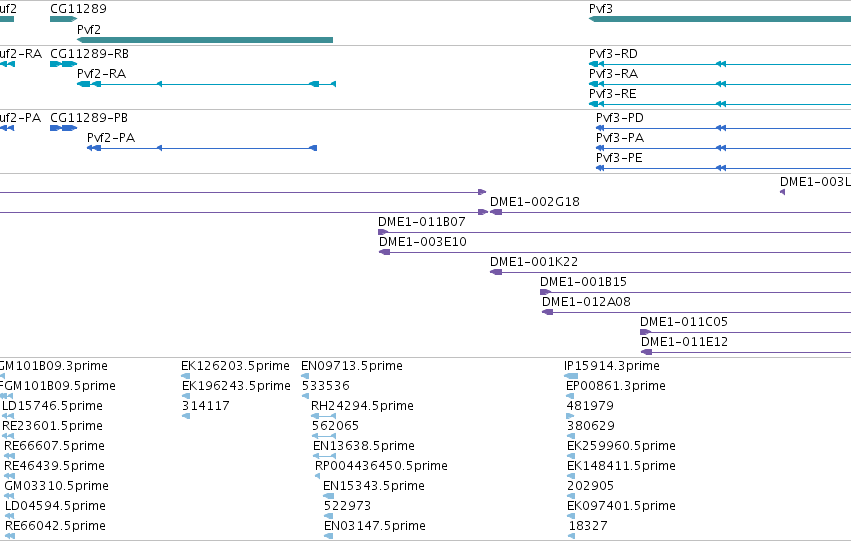Click the EK126203.5prime EST marker
The width and height of the screenshot is (851, 541).
coord(186,376)
